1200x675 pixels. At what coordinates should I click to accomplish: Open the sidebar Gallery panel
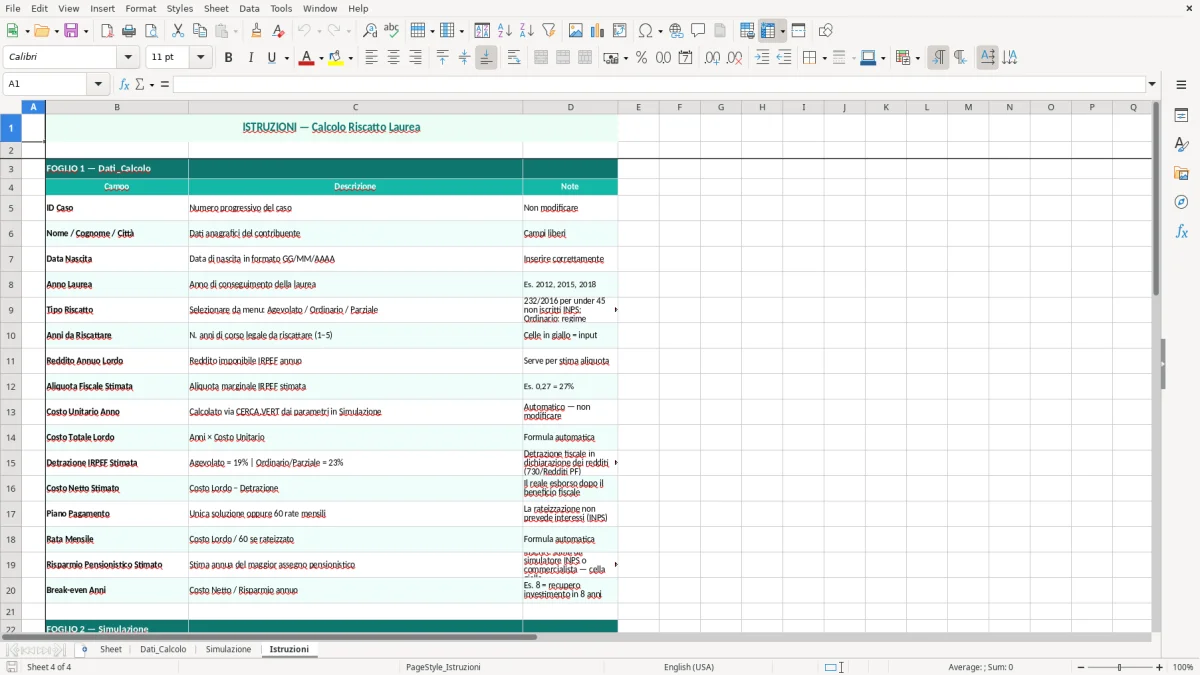click(x=1181, y=174)
